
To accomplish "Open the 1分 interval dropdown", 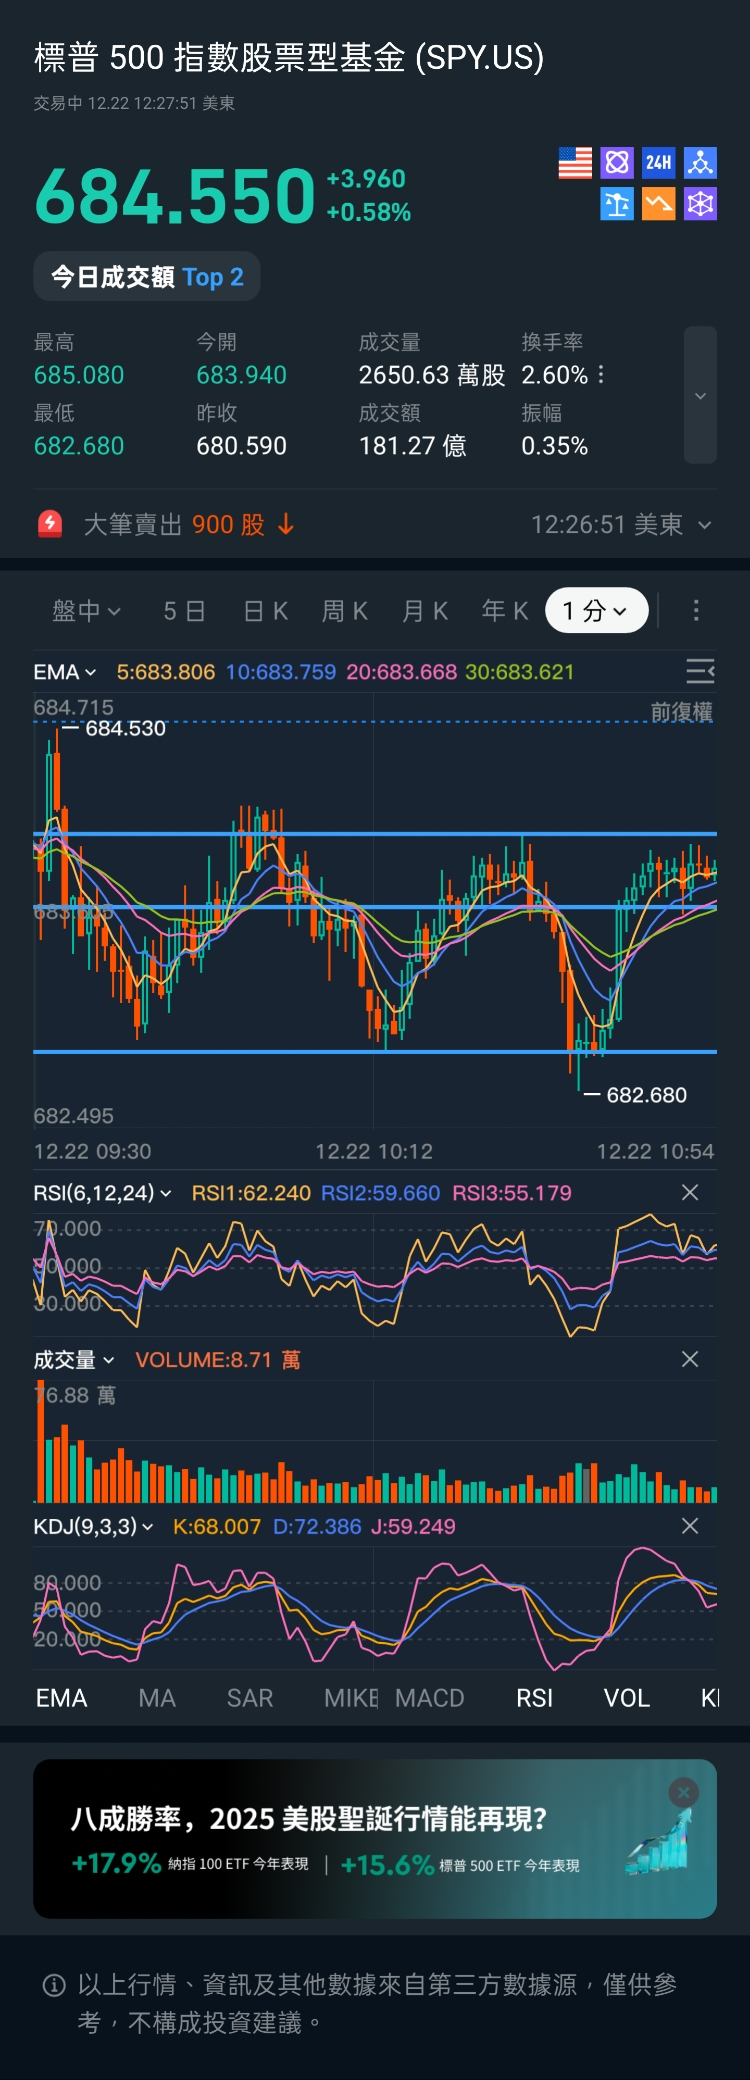I will [596, 610].
